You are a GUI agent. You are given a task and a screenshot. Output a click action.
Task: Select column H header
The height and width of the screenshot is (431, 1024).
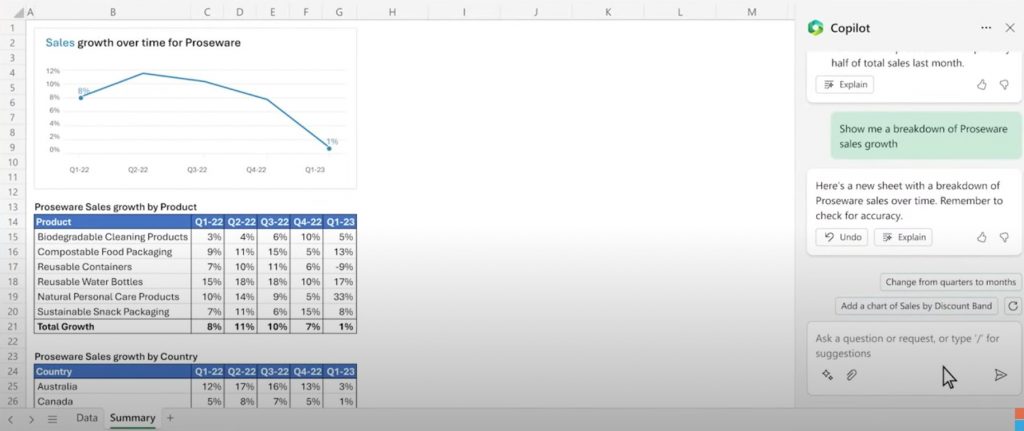pyautogui.click(x=392, y=12)
